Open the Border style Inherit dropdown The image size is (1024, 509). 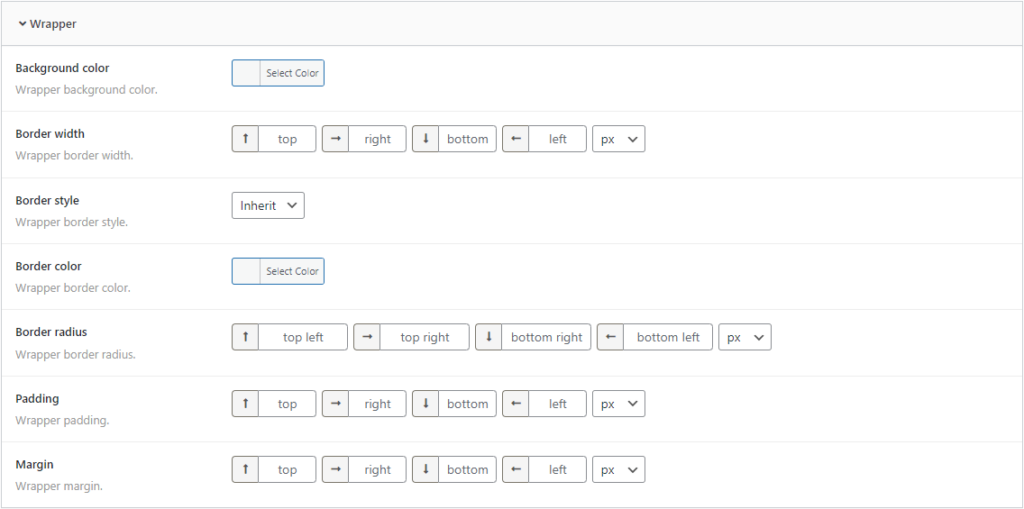[x=268, y=205]
